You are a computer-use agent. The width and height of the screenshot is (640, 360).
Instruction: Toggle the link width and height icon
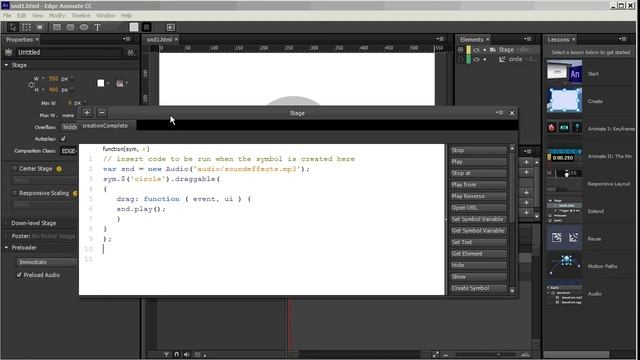tap(31, 84)
